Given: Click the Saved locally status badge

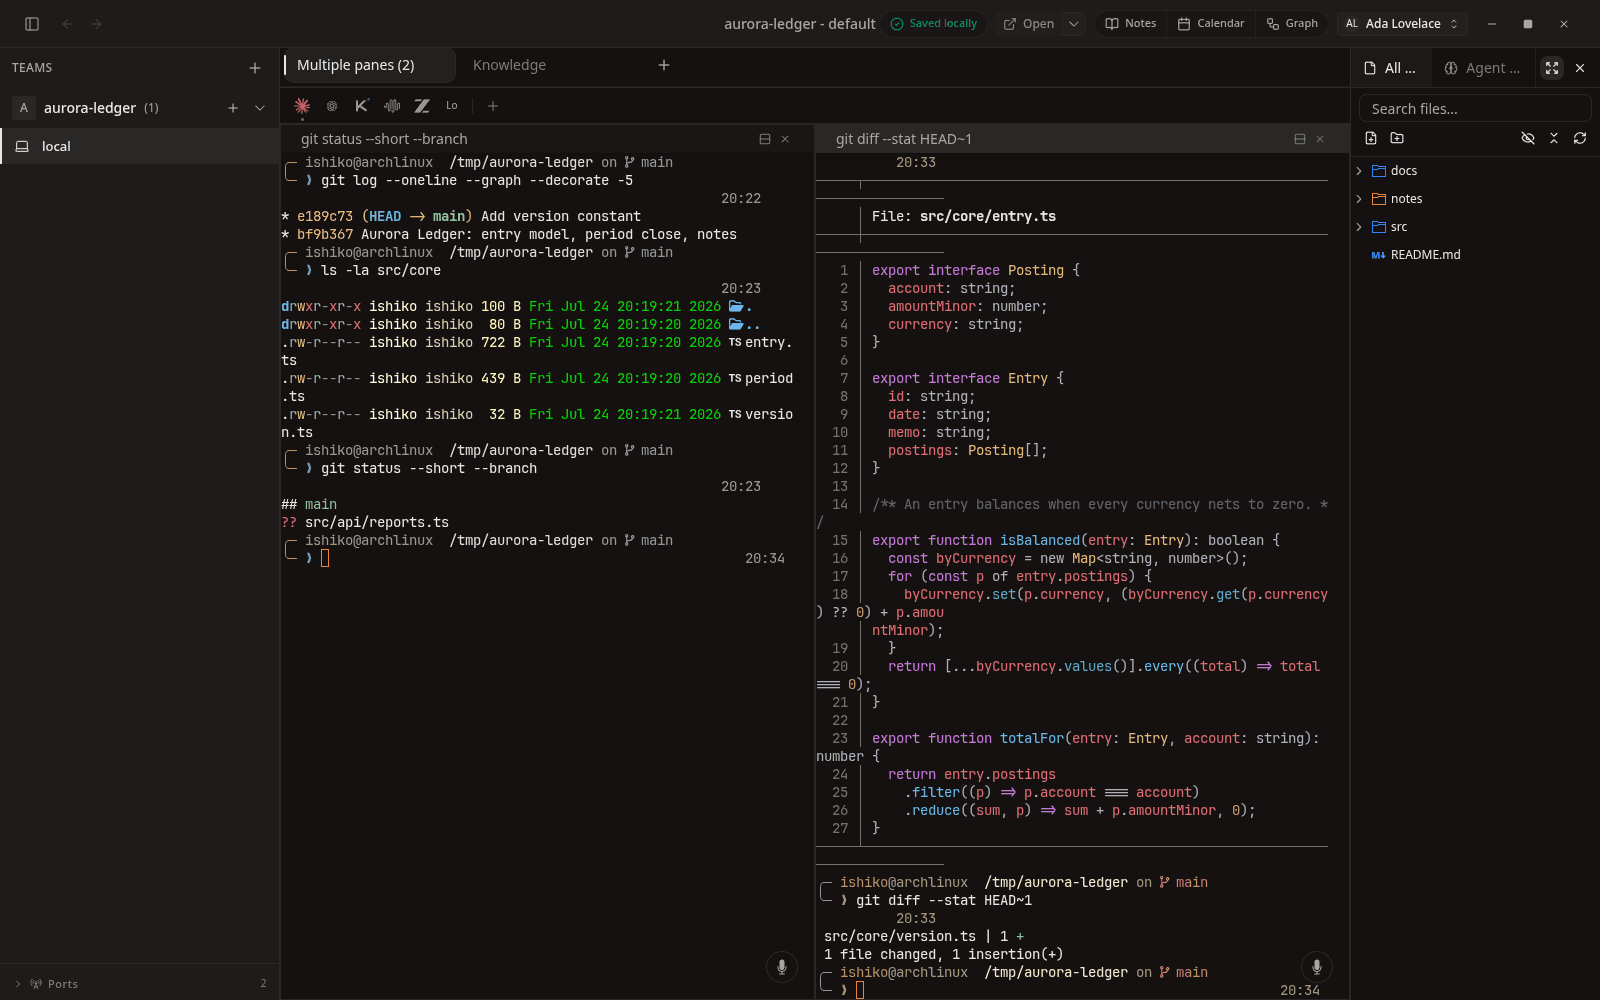Looking at the screenshot, I should click(x=934, y=24).
